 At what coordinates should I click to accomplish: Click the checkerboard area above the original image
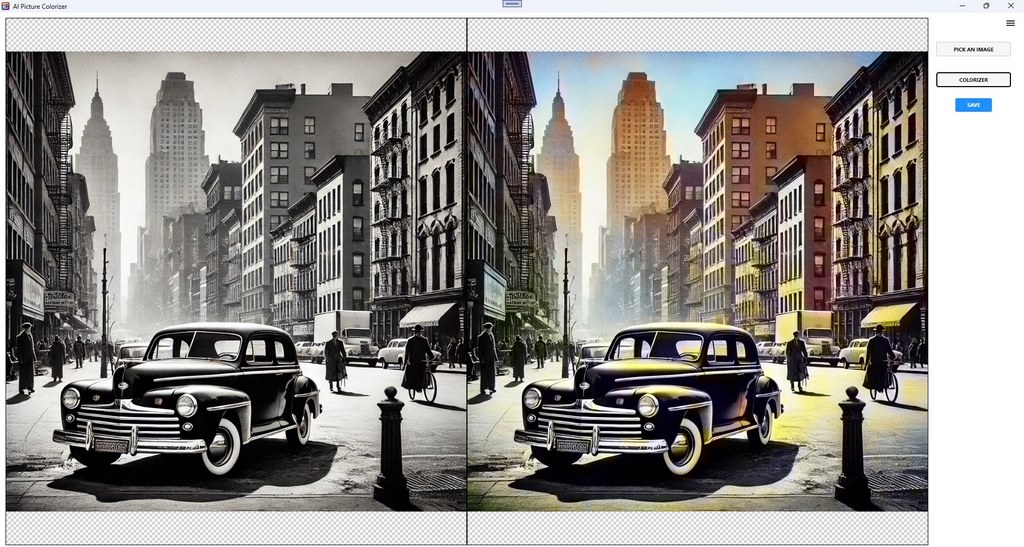[236, 36]
